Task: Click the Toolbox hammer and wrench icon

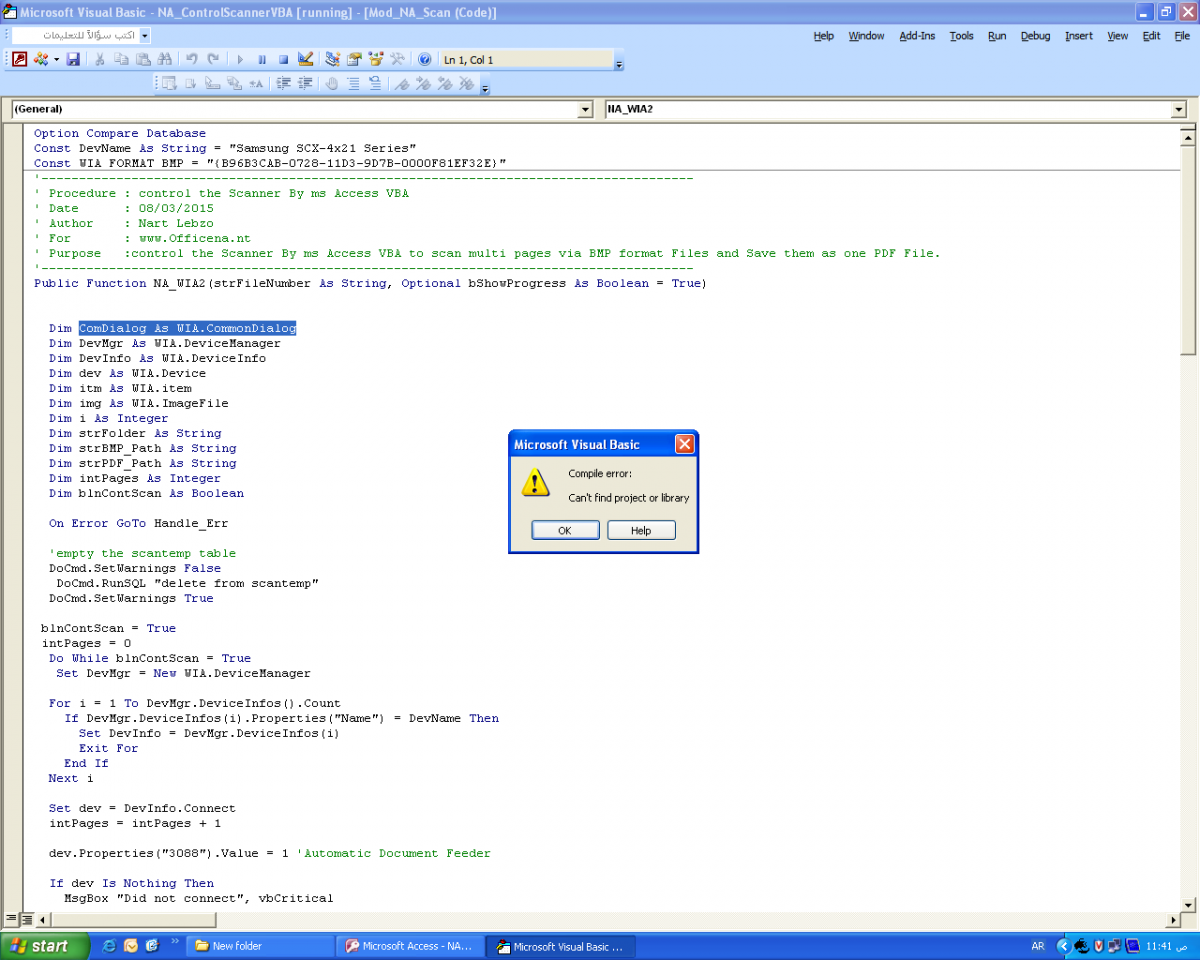Action: [399, 60]
